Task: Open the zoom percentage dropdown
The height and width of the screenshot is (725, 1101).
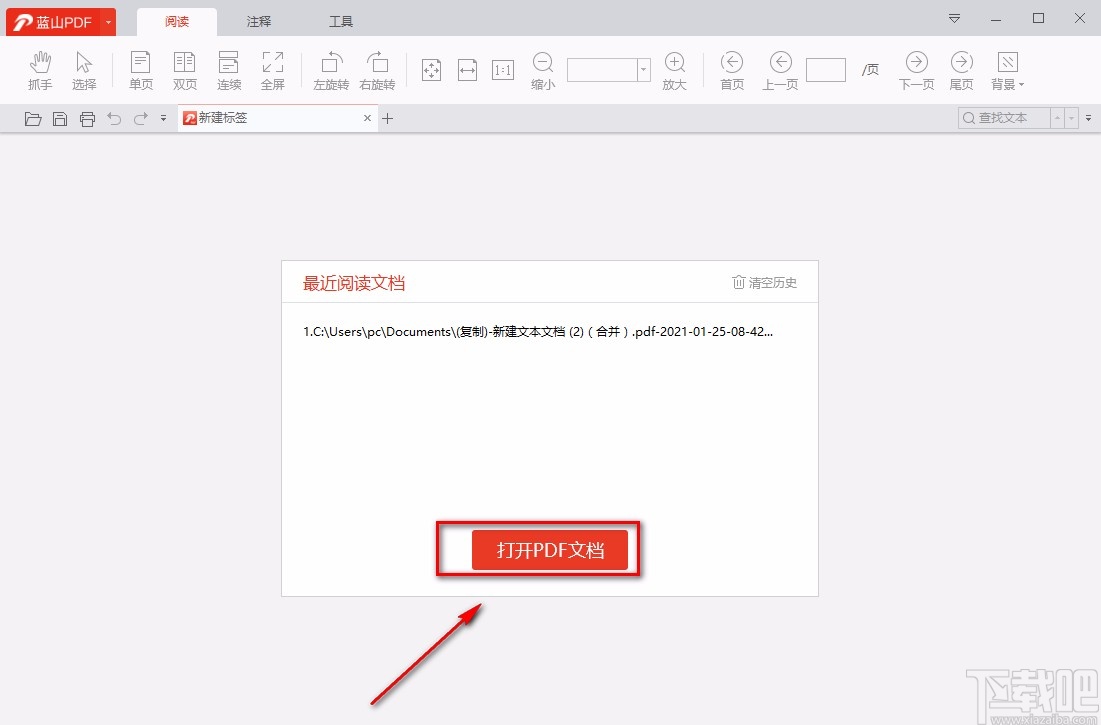Action: (x=643, y=69)
